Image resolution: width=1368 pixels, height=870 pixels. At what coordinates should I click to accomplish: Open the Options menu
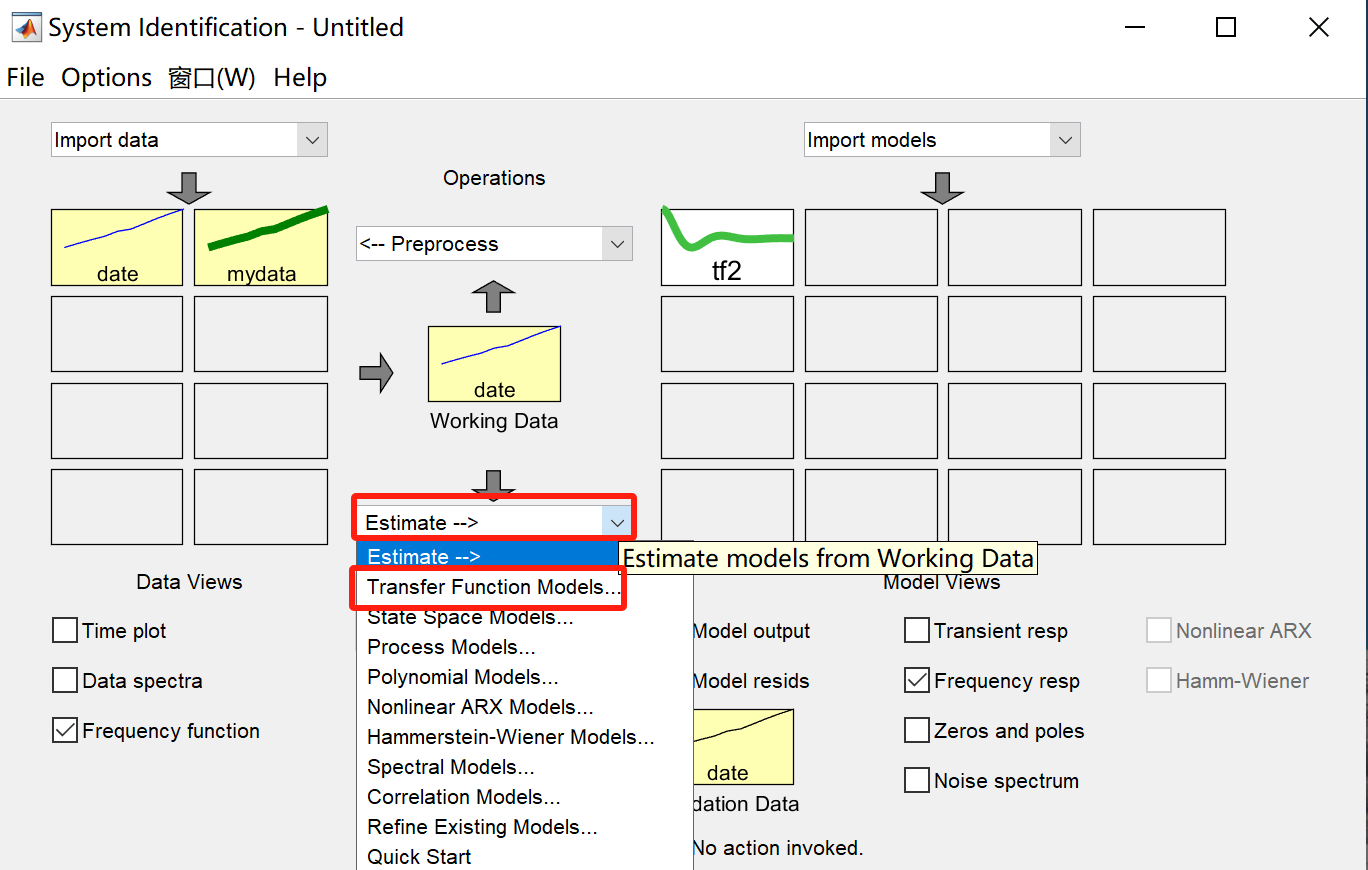click(x=107, y=78)
